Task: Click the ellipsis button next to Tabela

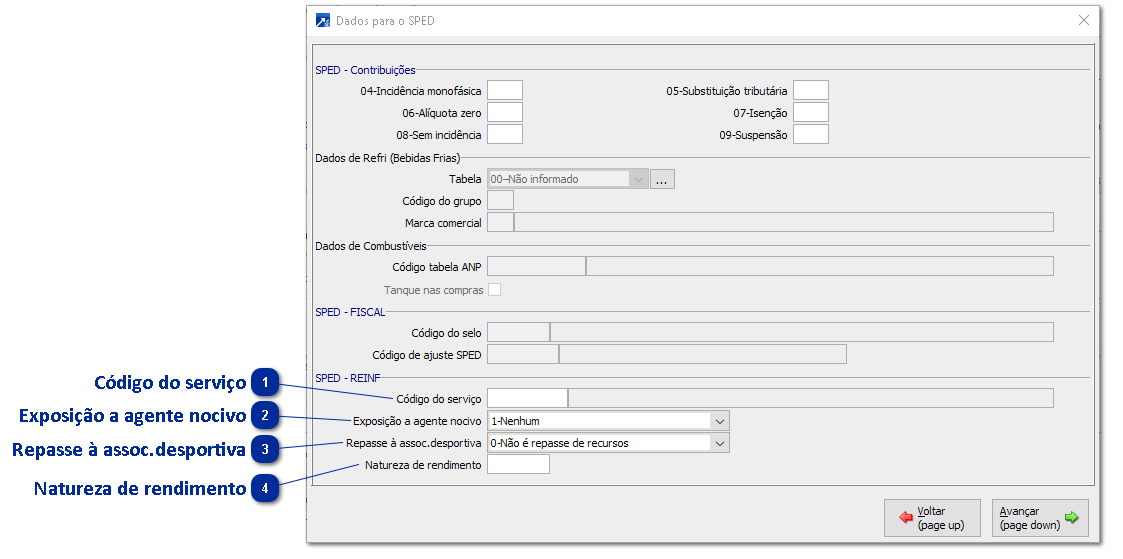Action: point(664,179)
